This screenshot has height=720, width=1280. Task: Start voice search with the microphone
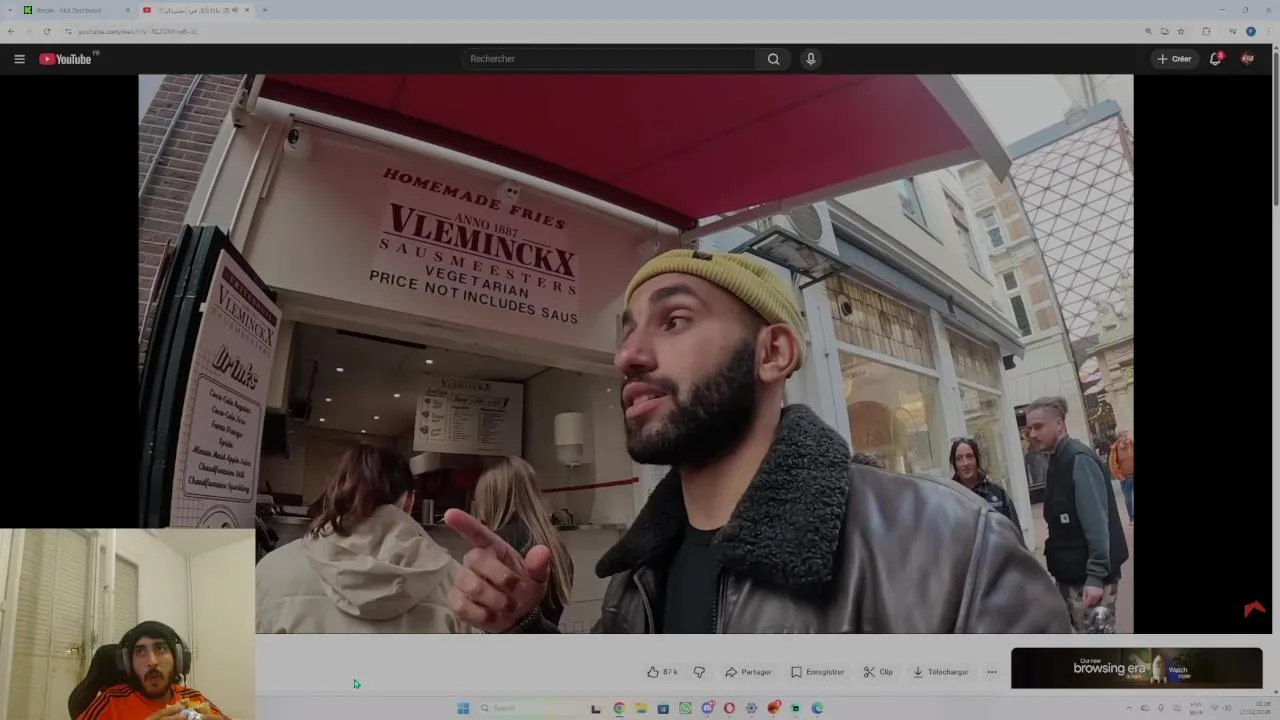coord(811,59)
